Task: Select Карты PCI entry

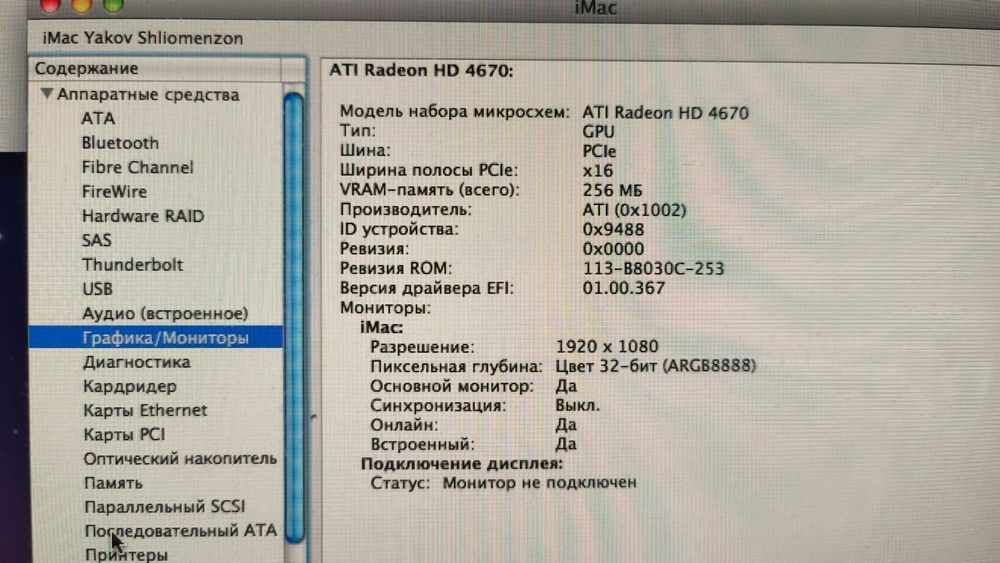Action: [x=124, y=434]
